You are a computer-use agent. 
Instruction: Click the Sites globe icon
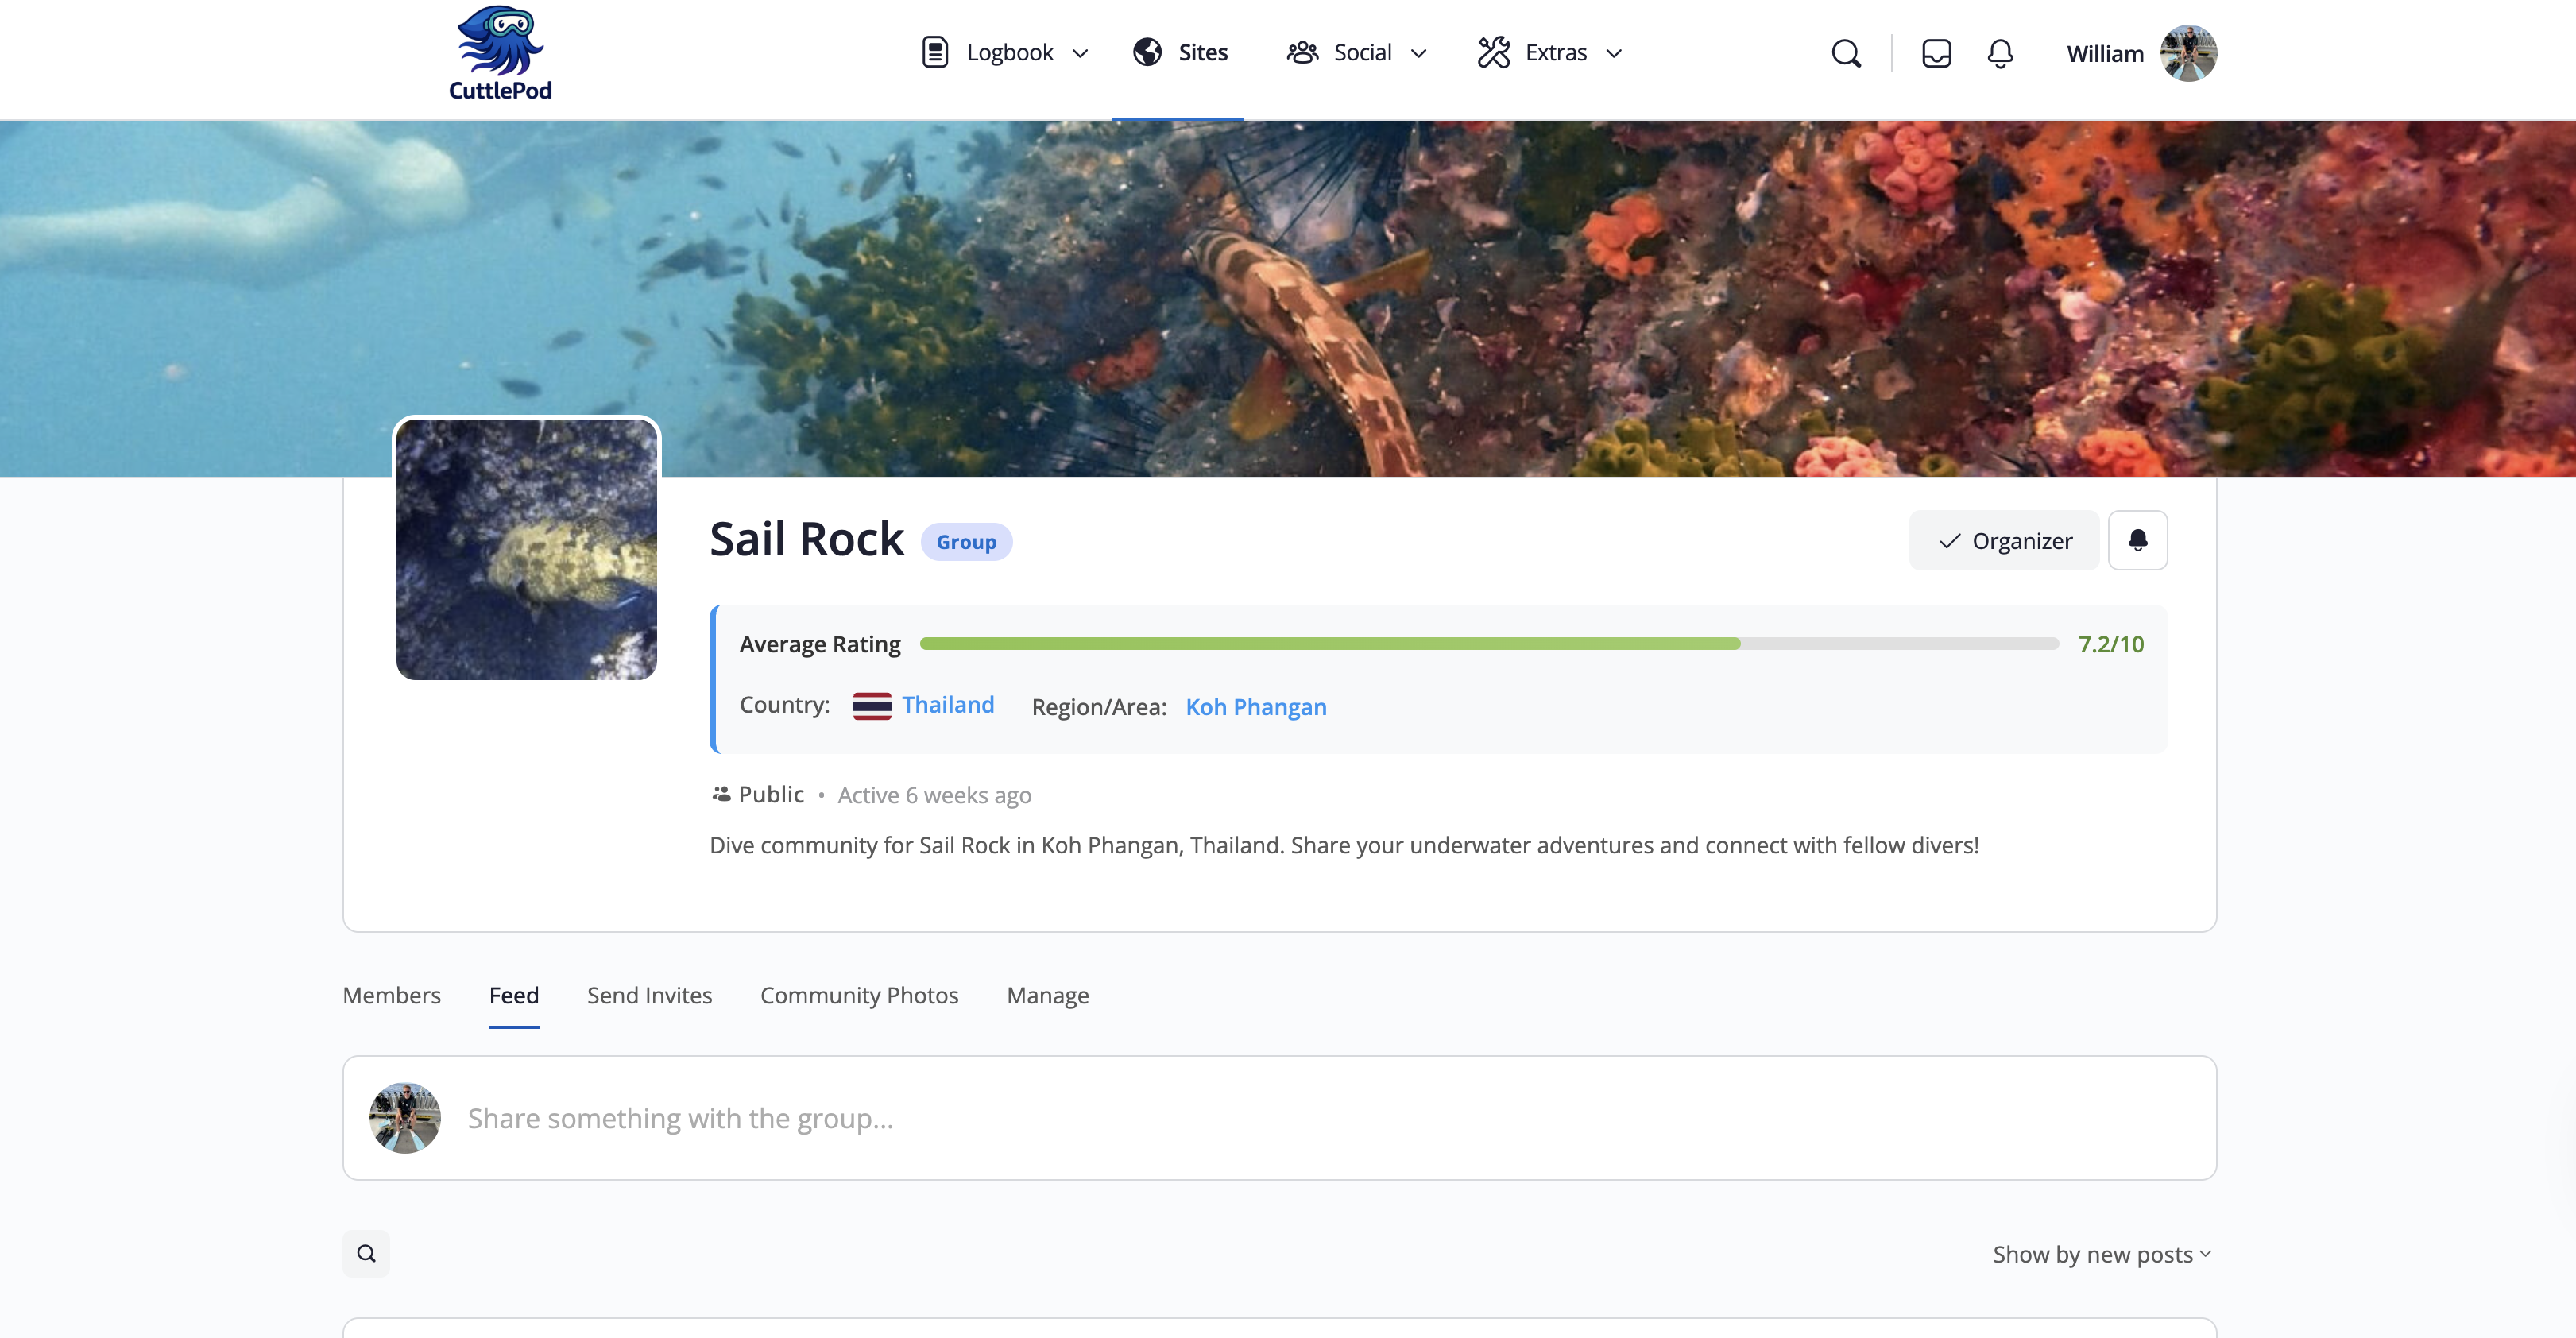pyautogui.click(x=1147, y=52)
